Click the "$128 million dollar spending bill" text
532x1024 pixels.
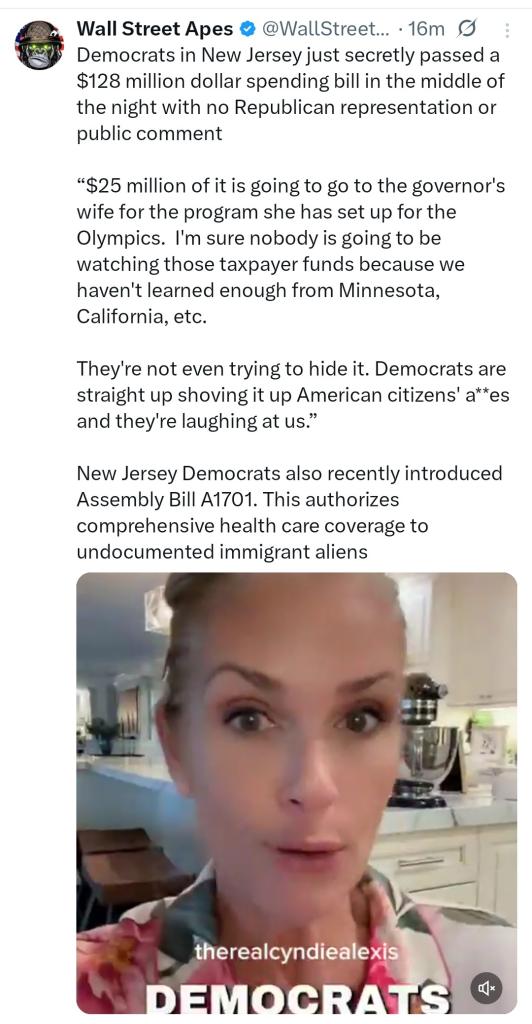click(x=221, y=81)
